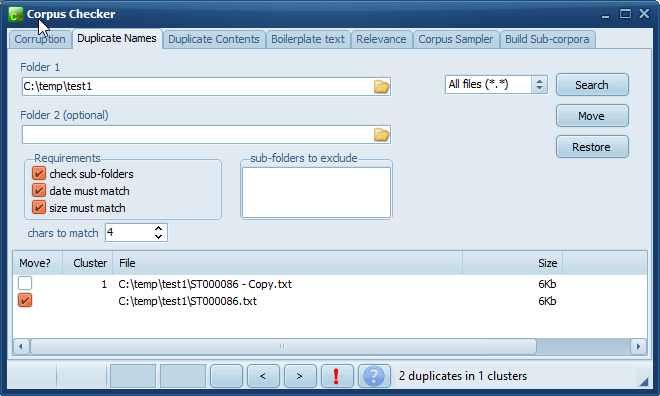
Task: Uncheck Move box for ST000086.txt
Action: coord(25,300)
